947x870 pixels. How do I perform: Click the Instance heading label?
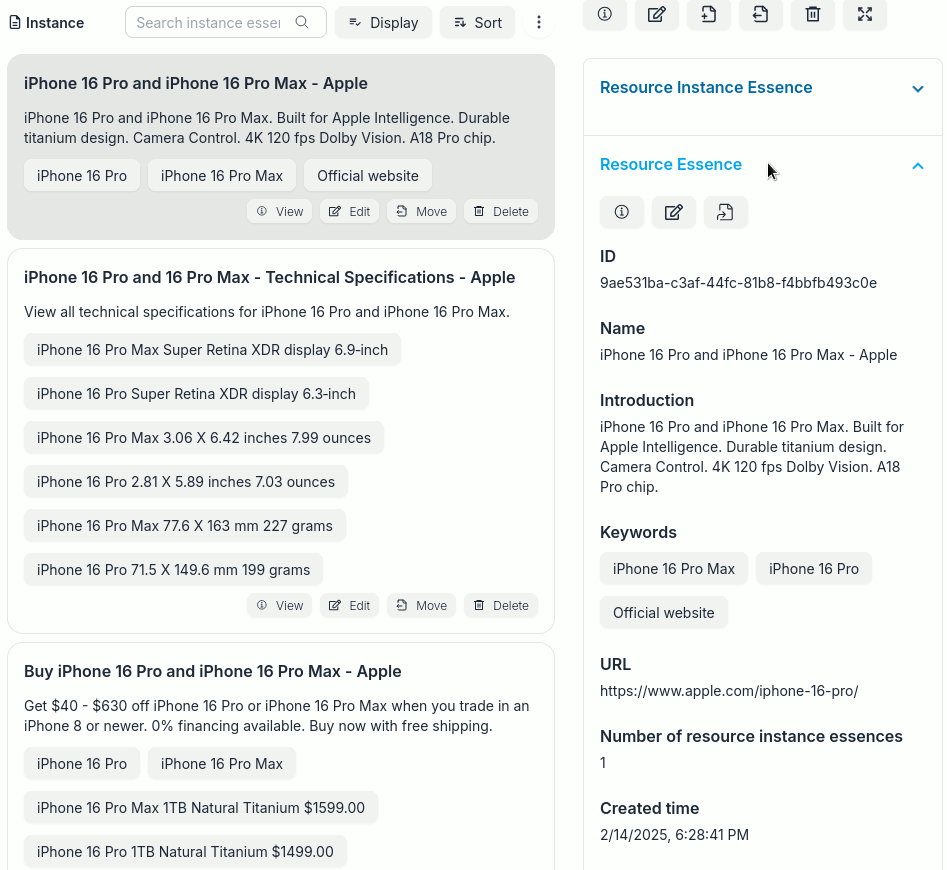click(x=55, y=23)
